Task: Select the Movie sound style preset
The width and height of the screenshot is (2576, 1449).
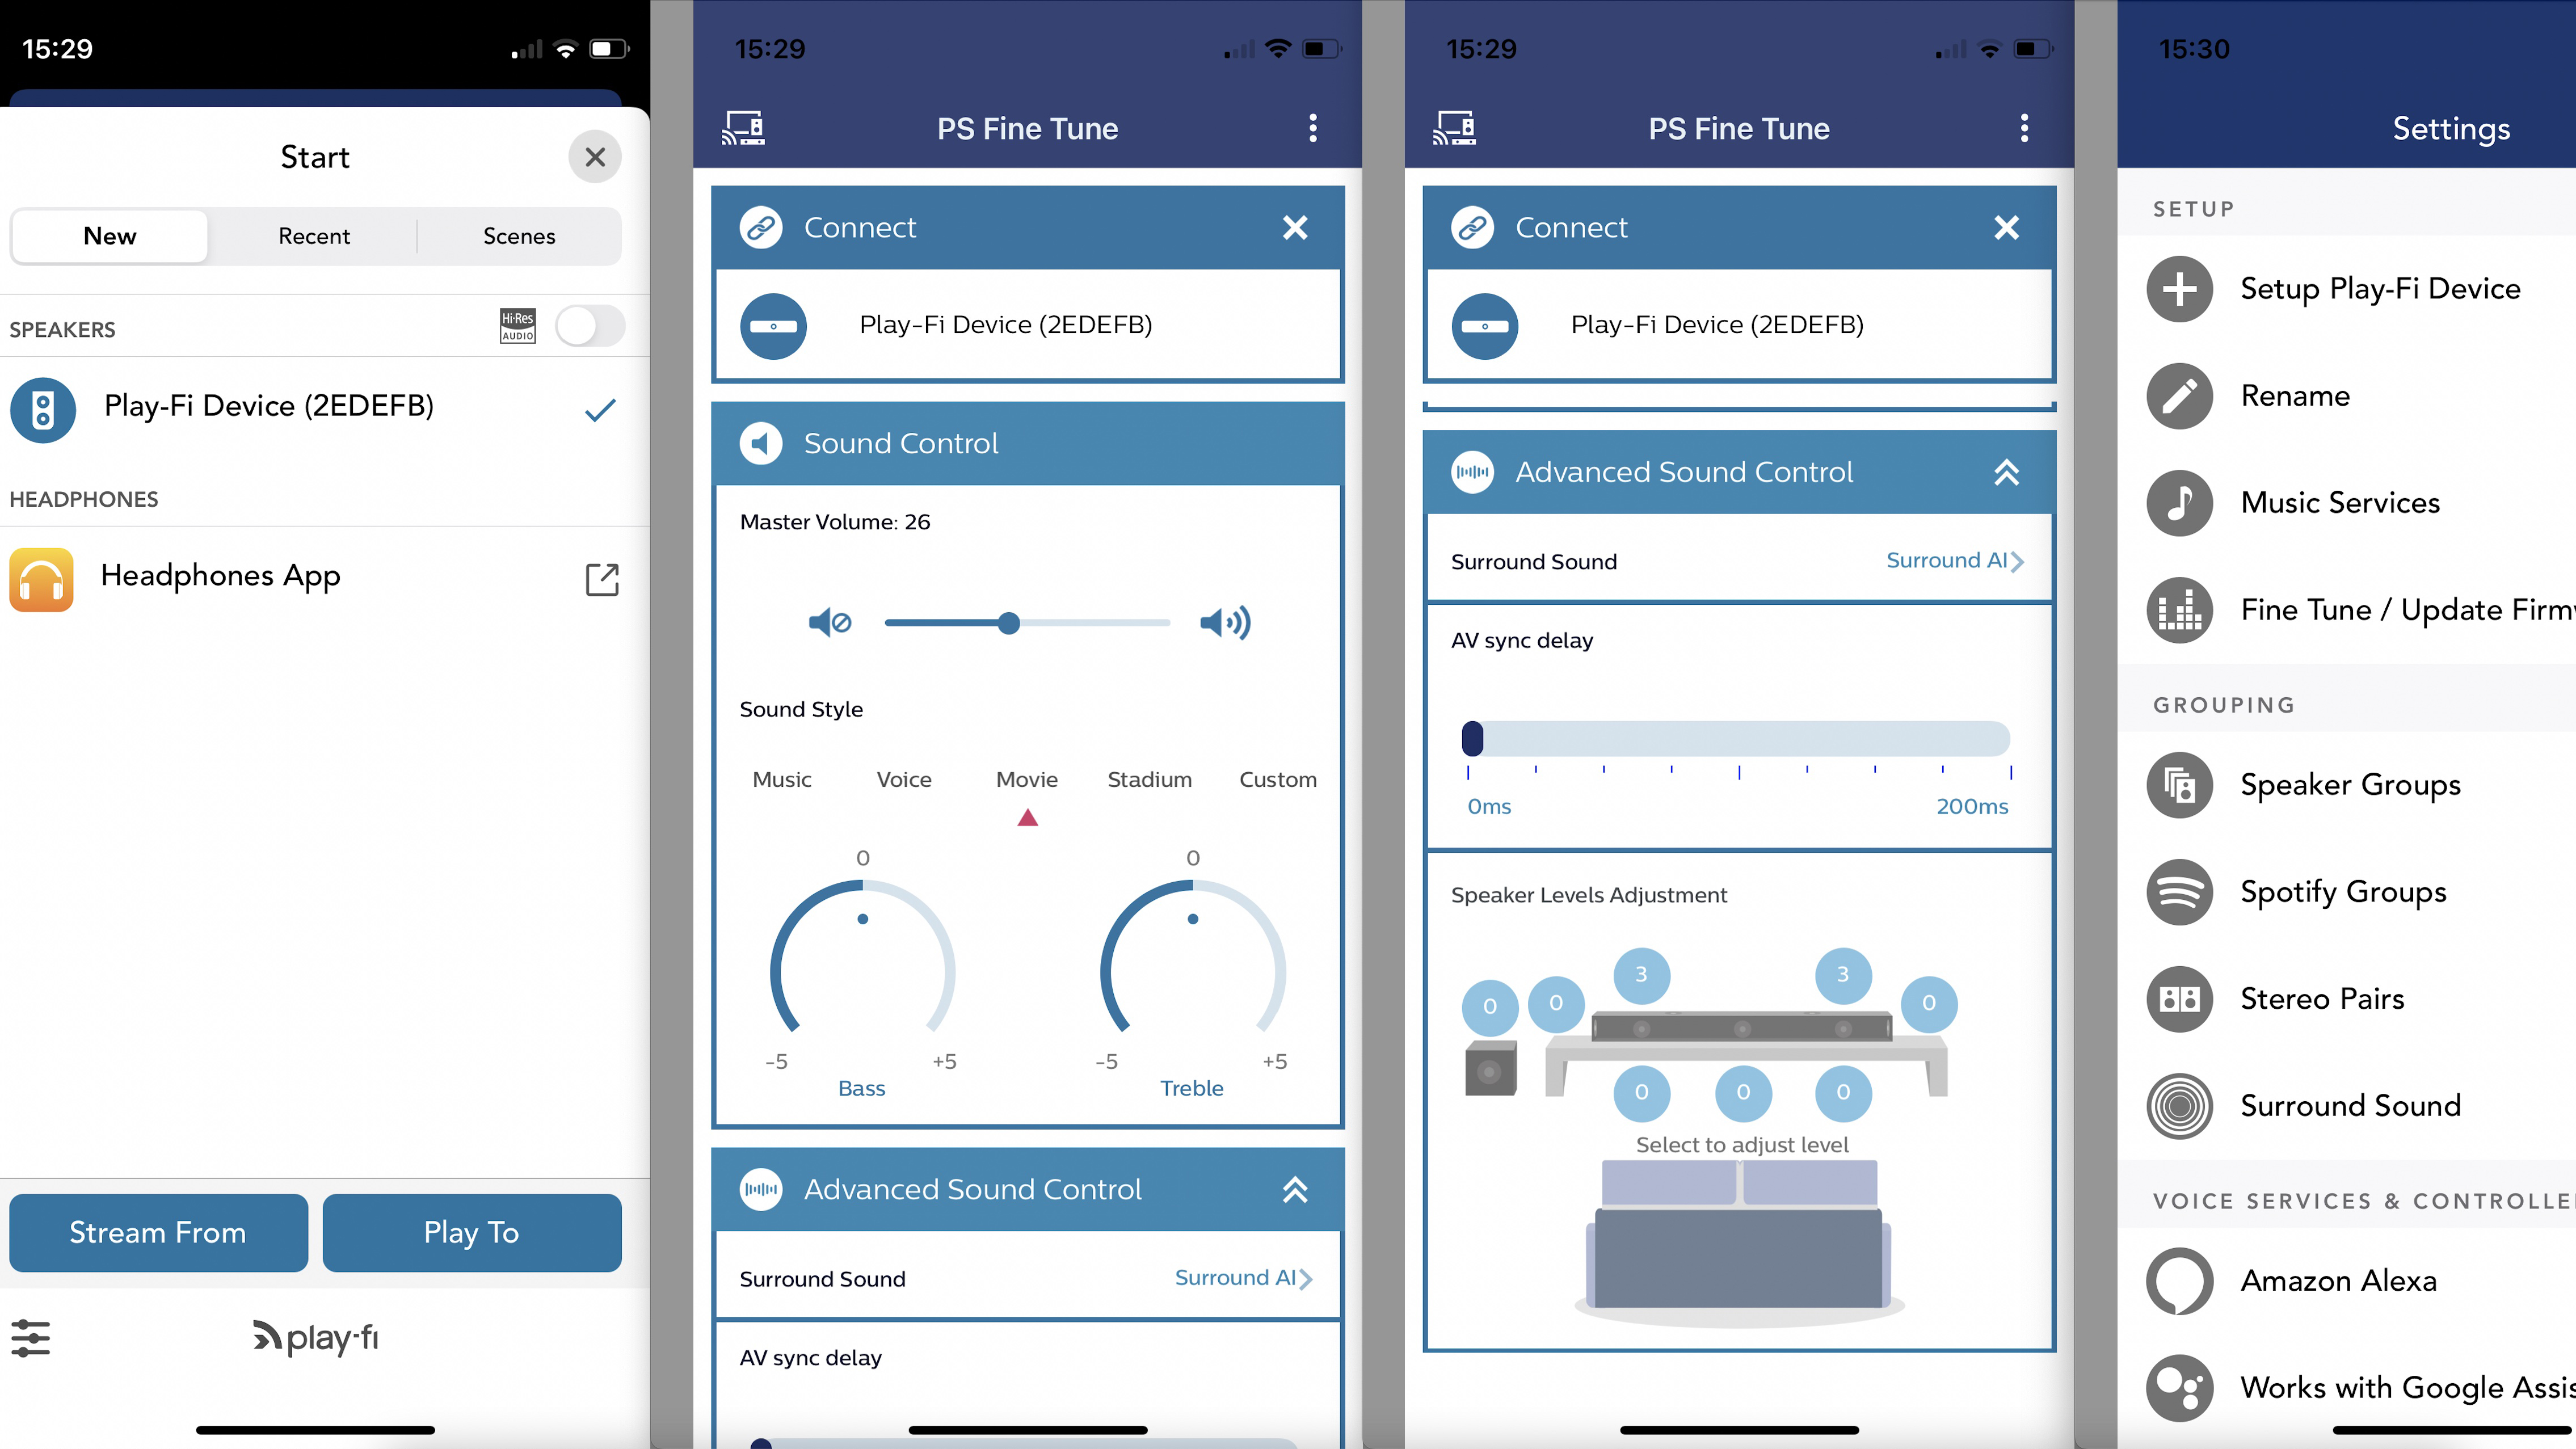Action: (1026, 778)
